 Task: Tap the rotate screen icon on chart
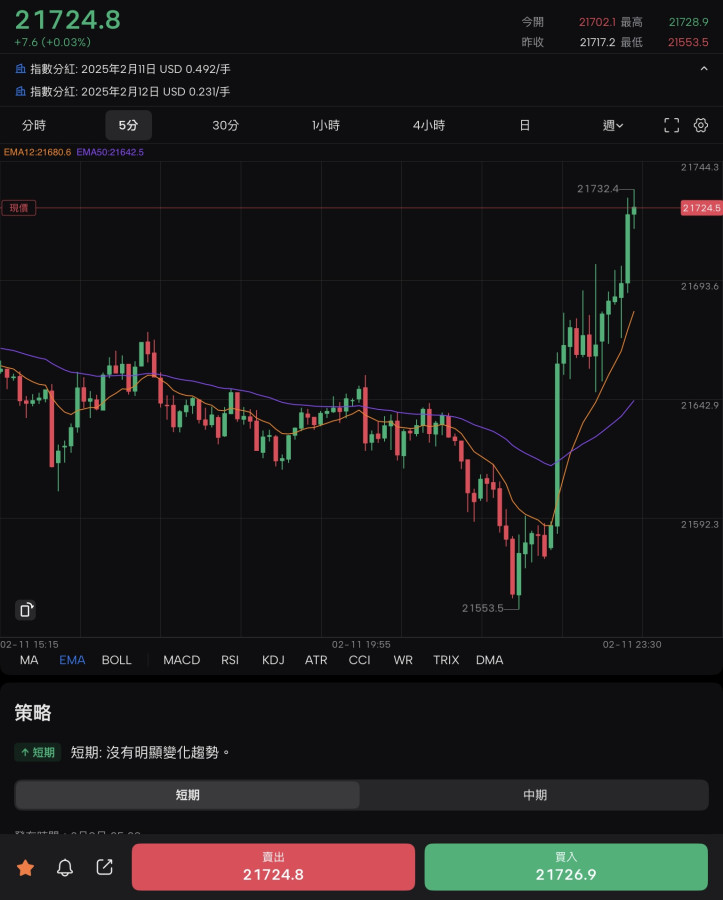tap(26, 610)
